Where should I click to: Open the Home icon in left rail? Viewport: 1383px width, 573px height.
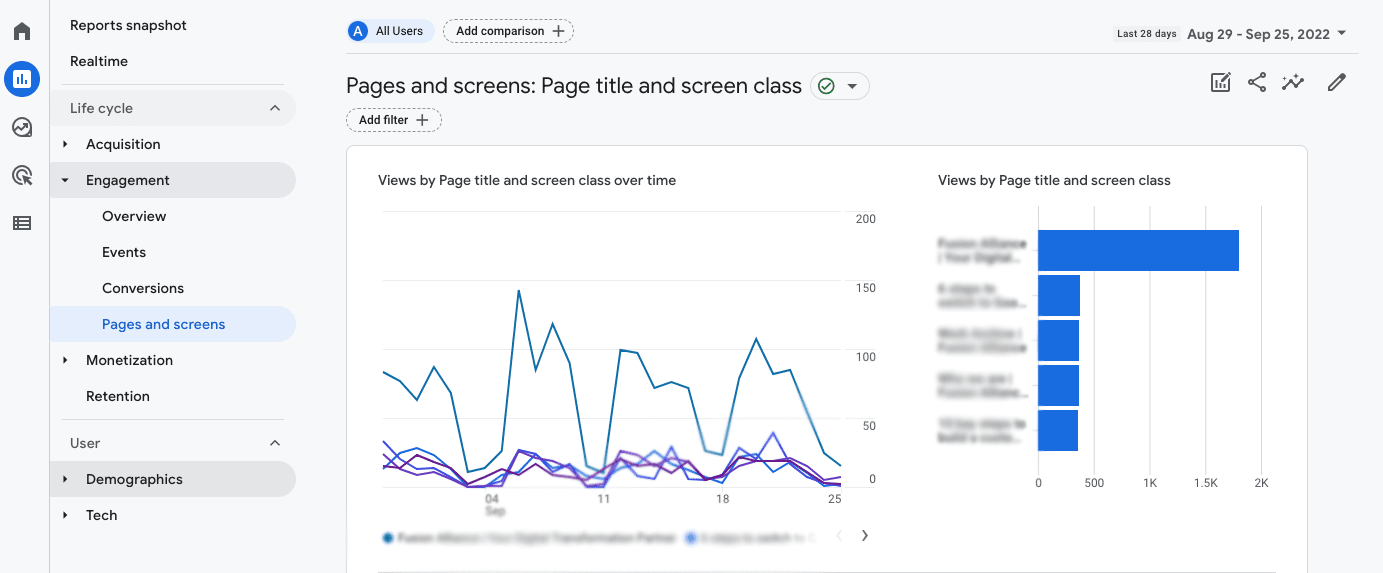22,31
